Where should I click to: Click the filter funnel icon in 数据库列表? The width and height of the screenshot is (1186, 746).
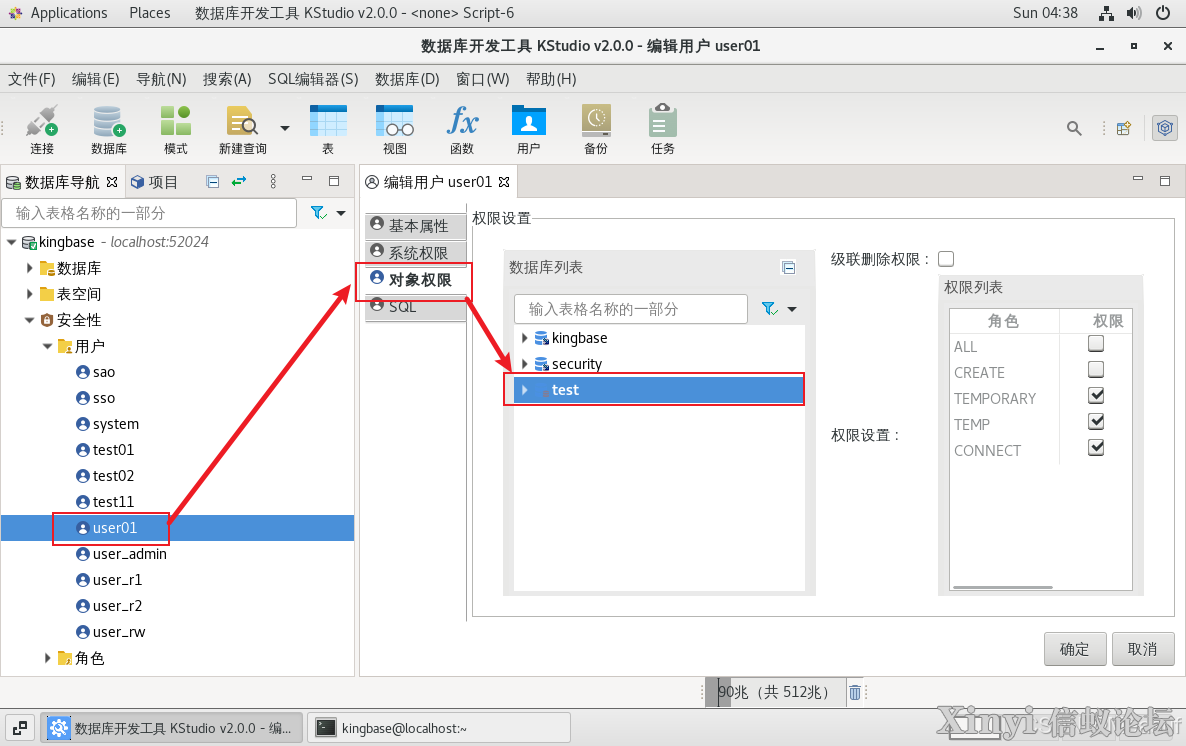(x=769, y=309)
